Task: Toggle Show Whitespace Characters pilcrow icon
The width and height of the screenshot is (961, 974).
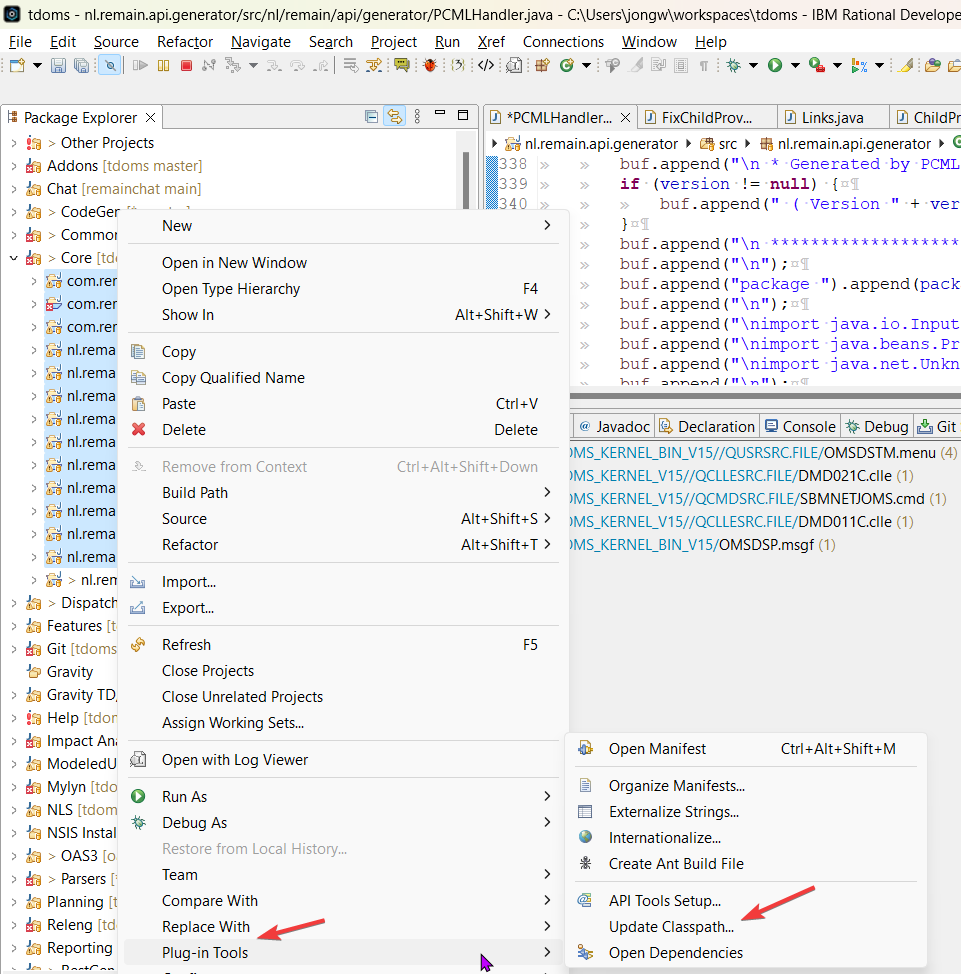Action: click(704, 65)
